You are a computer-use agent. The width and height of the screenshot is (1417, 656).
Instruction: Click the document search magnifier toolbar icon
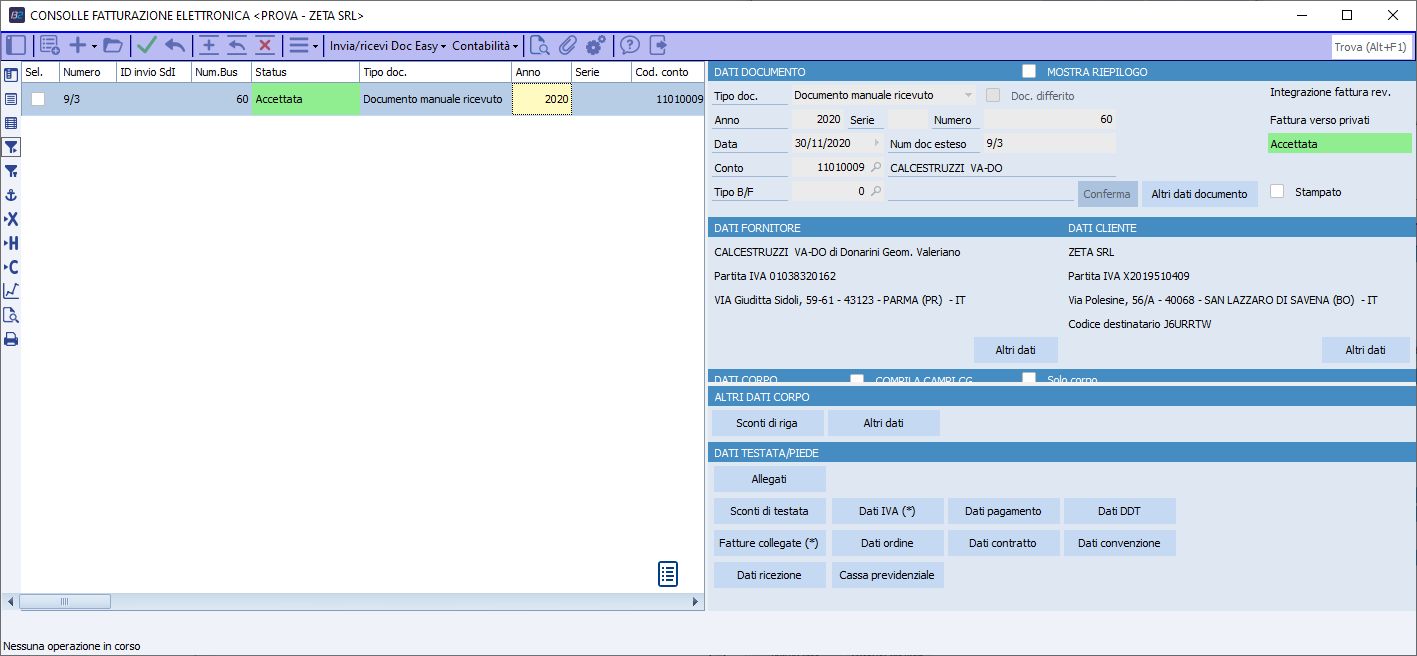539,45
